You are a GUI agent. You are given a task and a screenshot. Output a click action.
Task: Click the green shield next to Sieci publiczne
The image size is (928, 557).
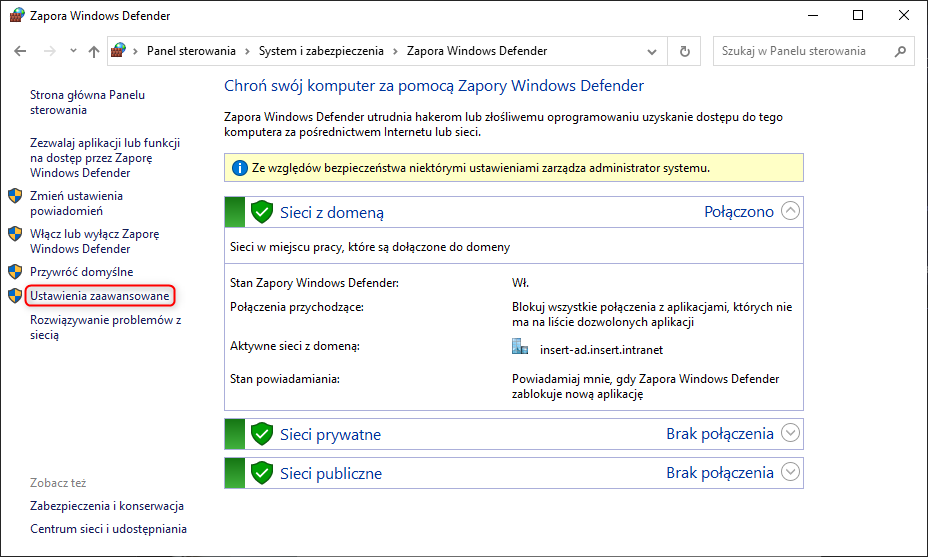tap(262, 473)
